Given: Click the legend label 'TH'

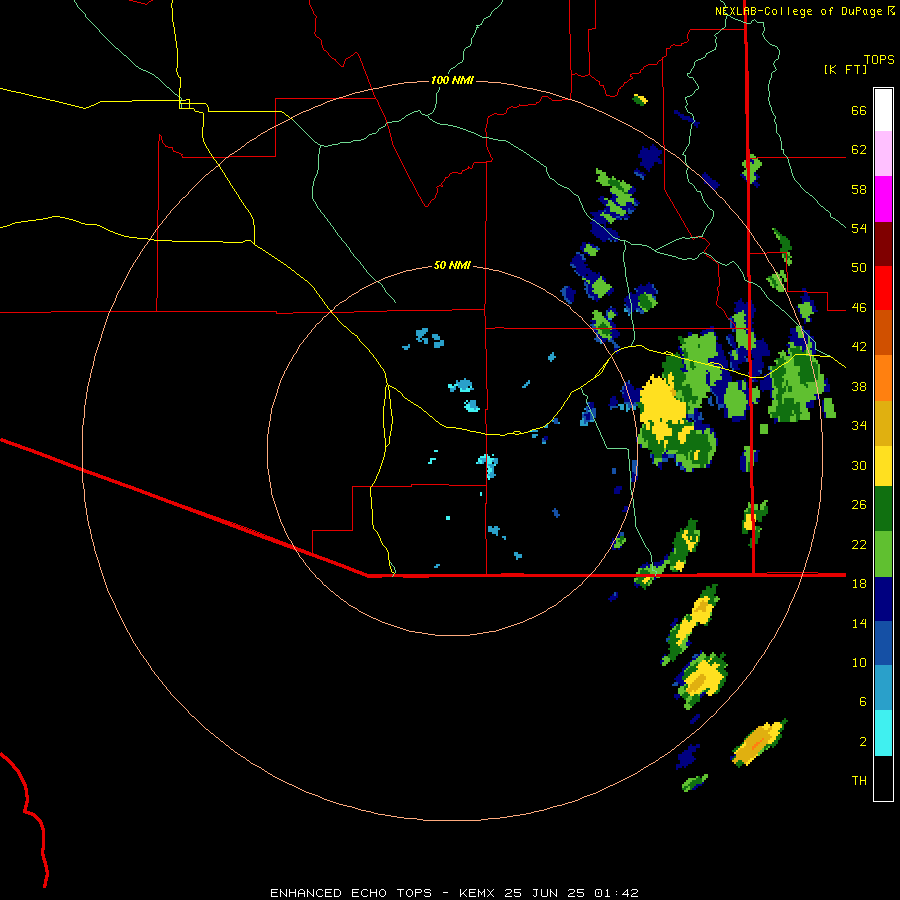Looking at the screenshot, I should pos(859,781).
